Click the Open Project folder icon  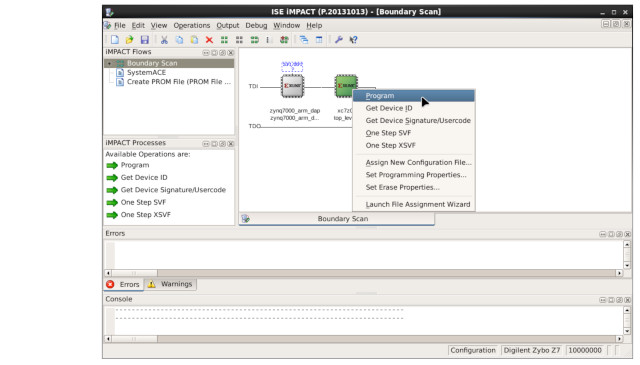coord(129,40)
